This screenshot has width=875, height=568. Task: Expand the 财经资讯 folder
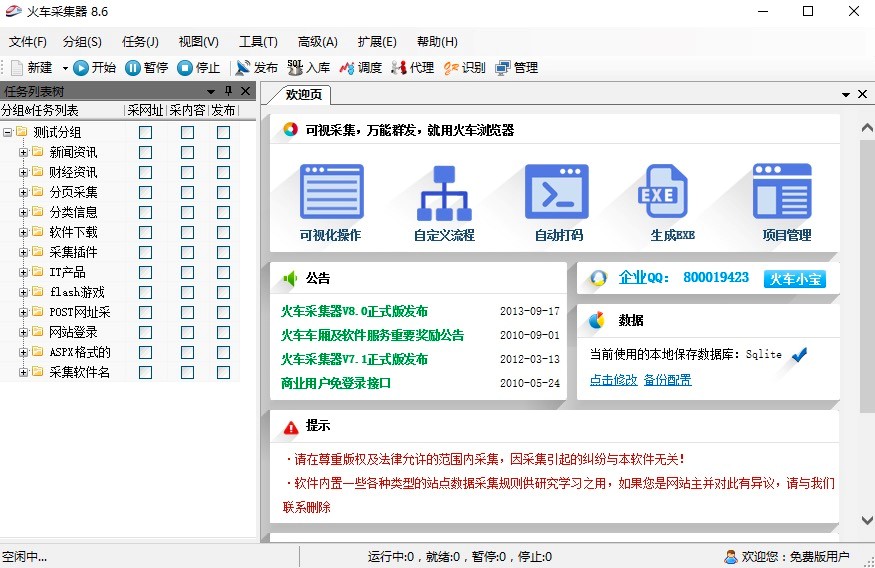[23, 172]
